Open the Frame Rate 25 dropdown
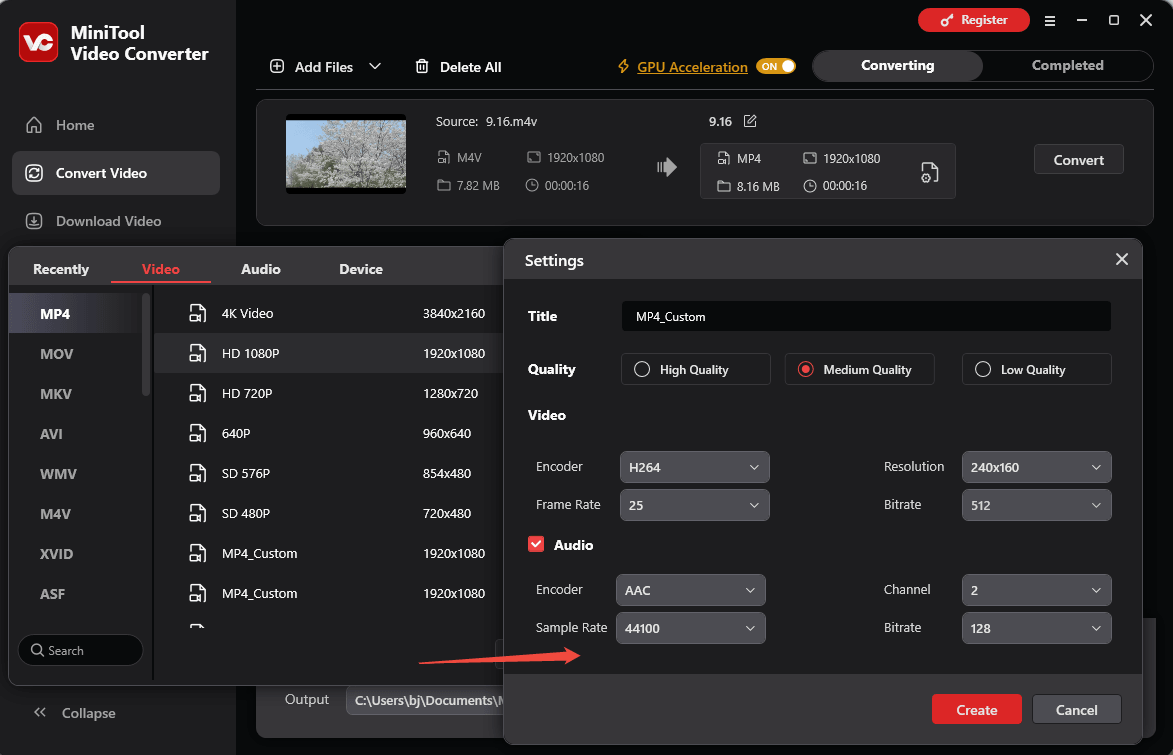 (694, 505)
